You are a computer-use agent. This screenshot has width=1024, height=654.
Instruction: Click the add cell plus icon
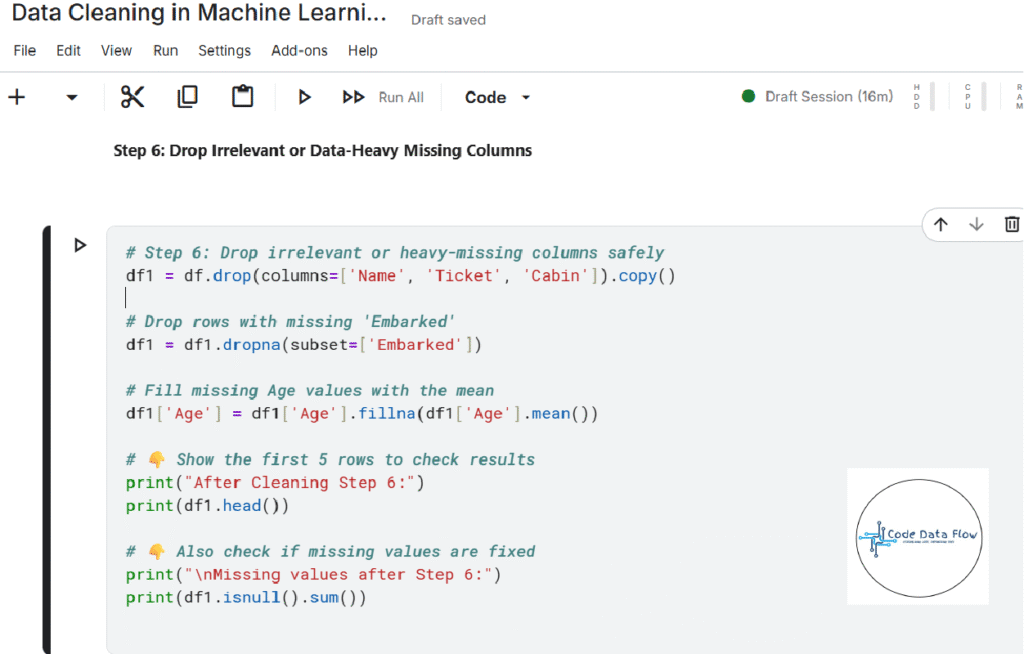click(17, 97)
